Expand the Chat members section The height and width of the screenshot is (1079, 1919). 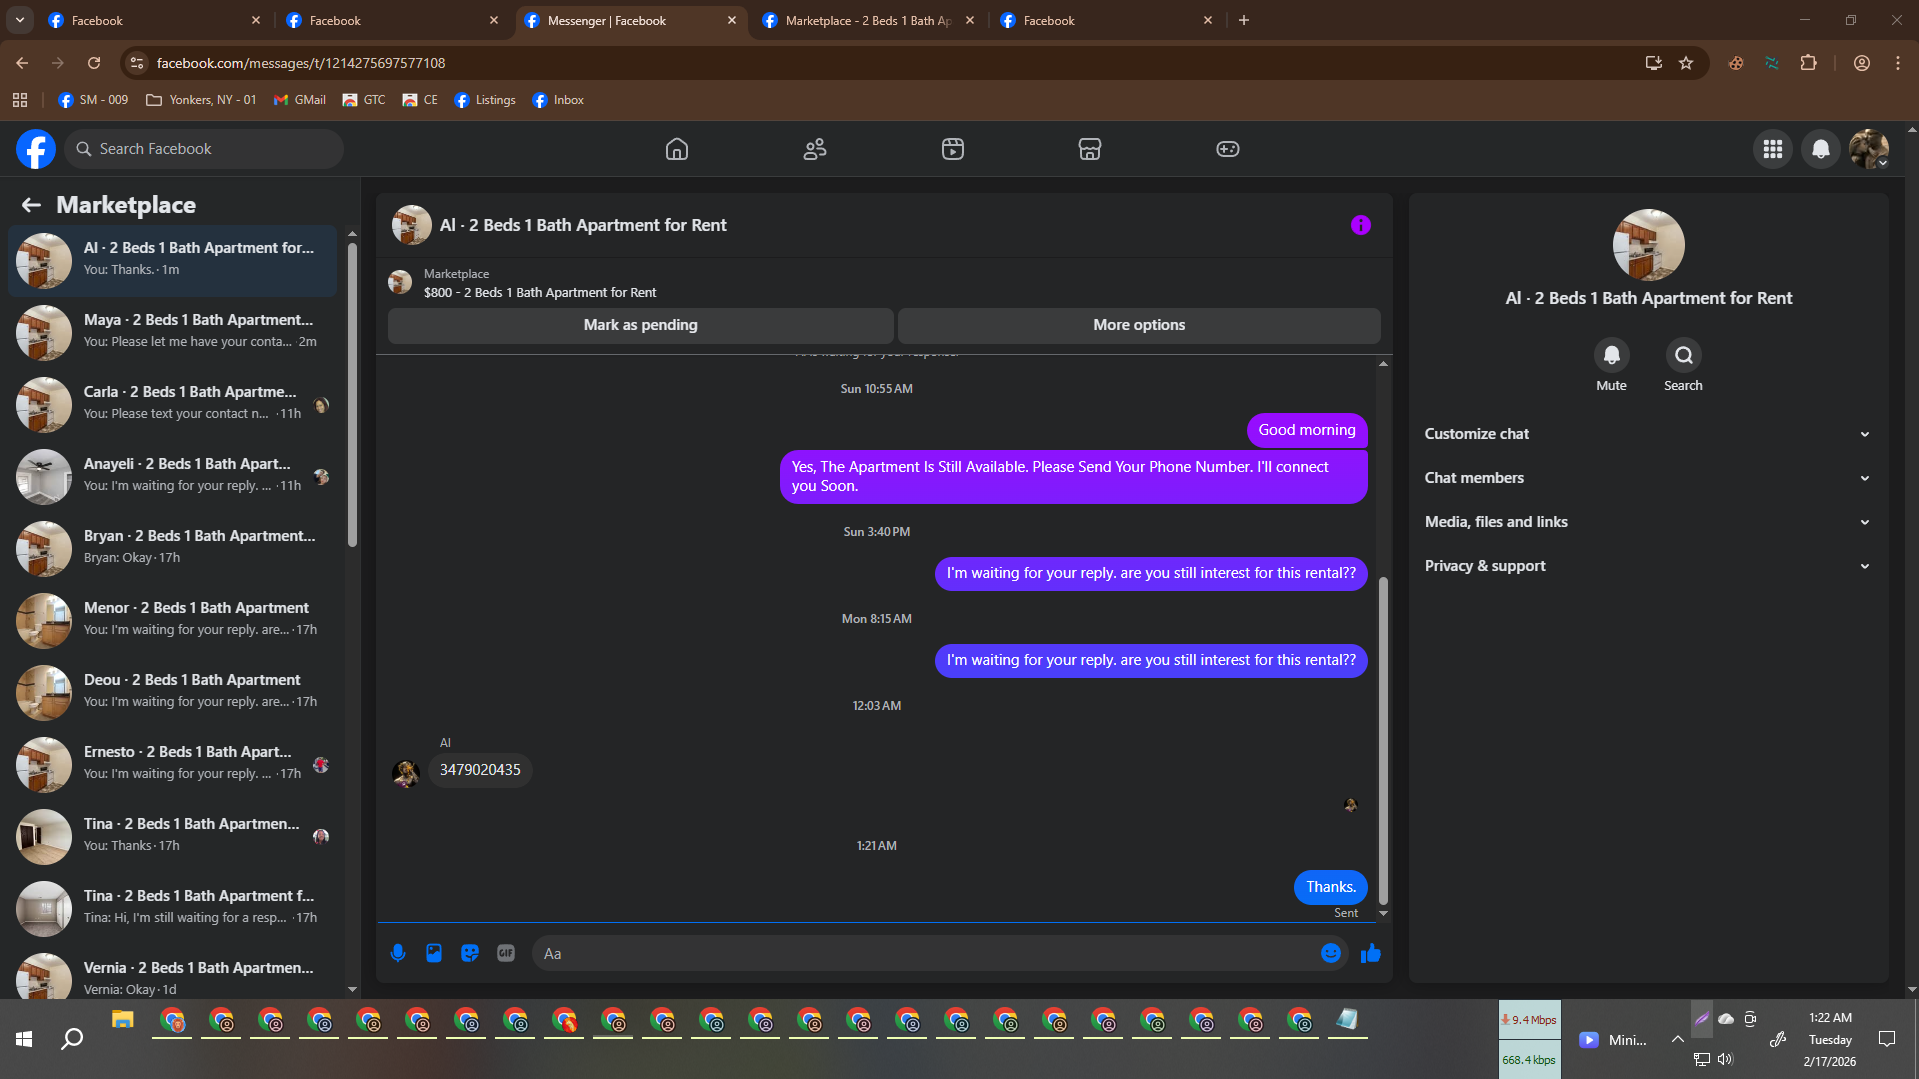click(1648, 478)
